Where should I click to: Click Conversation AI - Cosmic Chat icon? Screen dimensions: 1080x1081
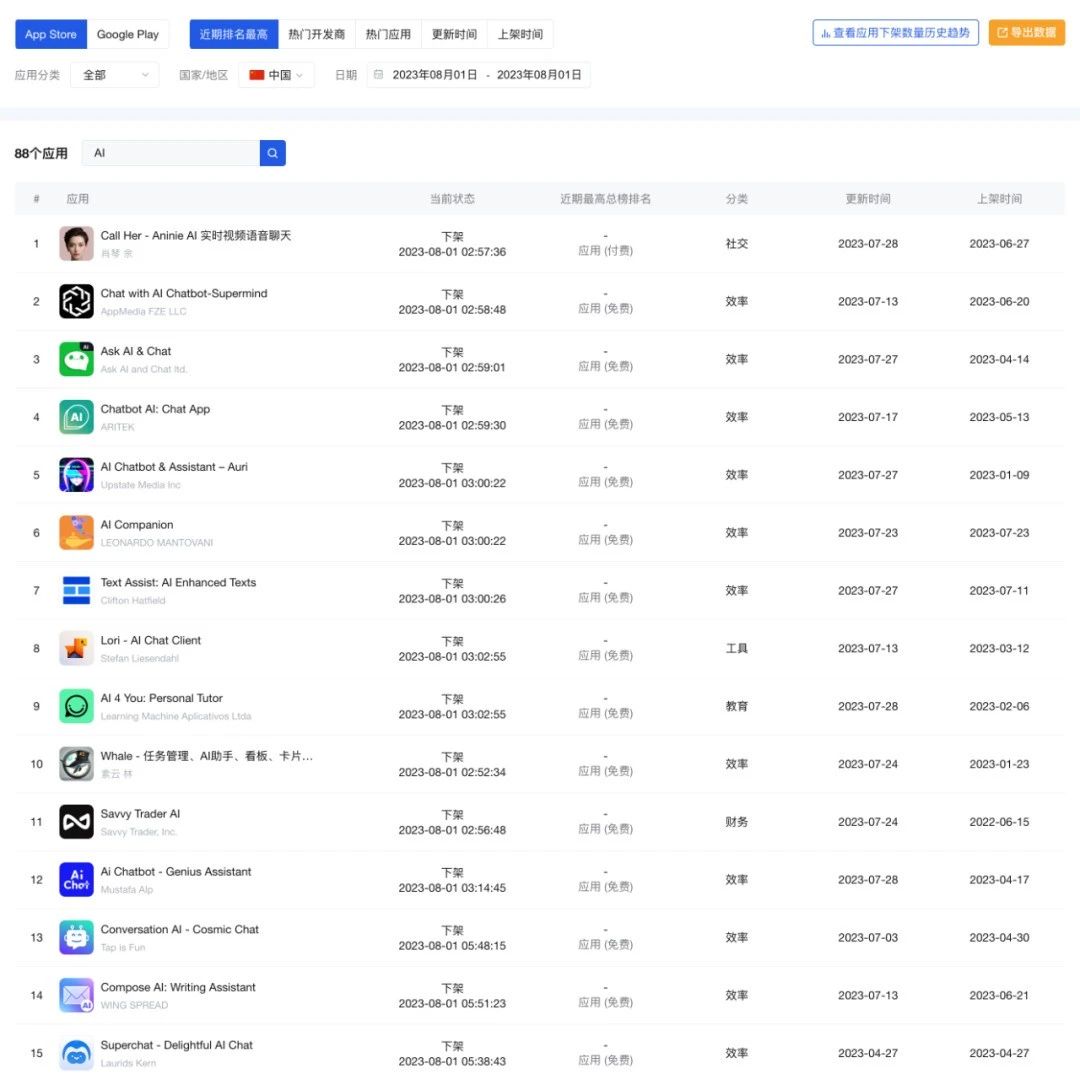[x=77, y=938]
